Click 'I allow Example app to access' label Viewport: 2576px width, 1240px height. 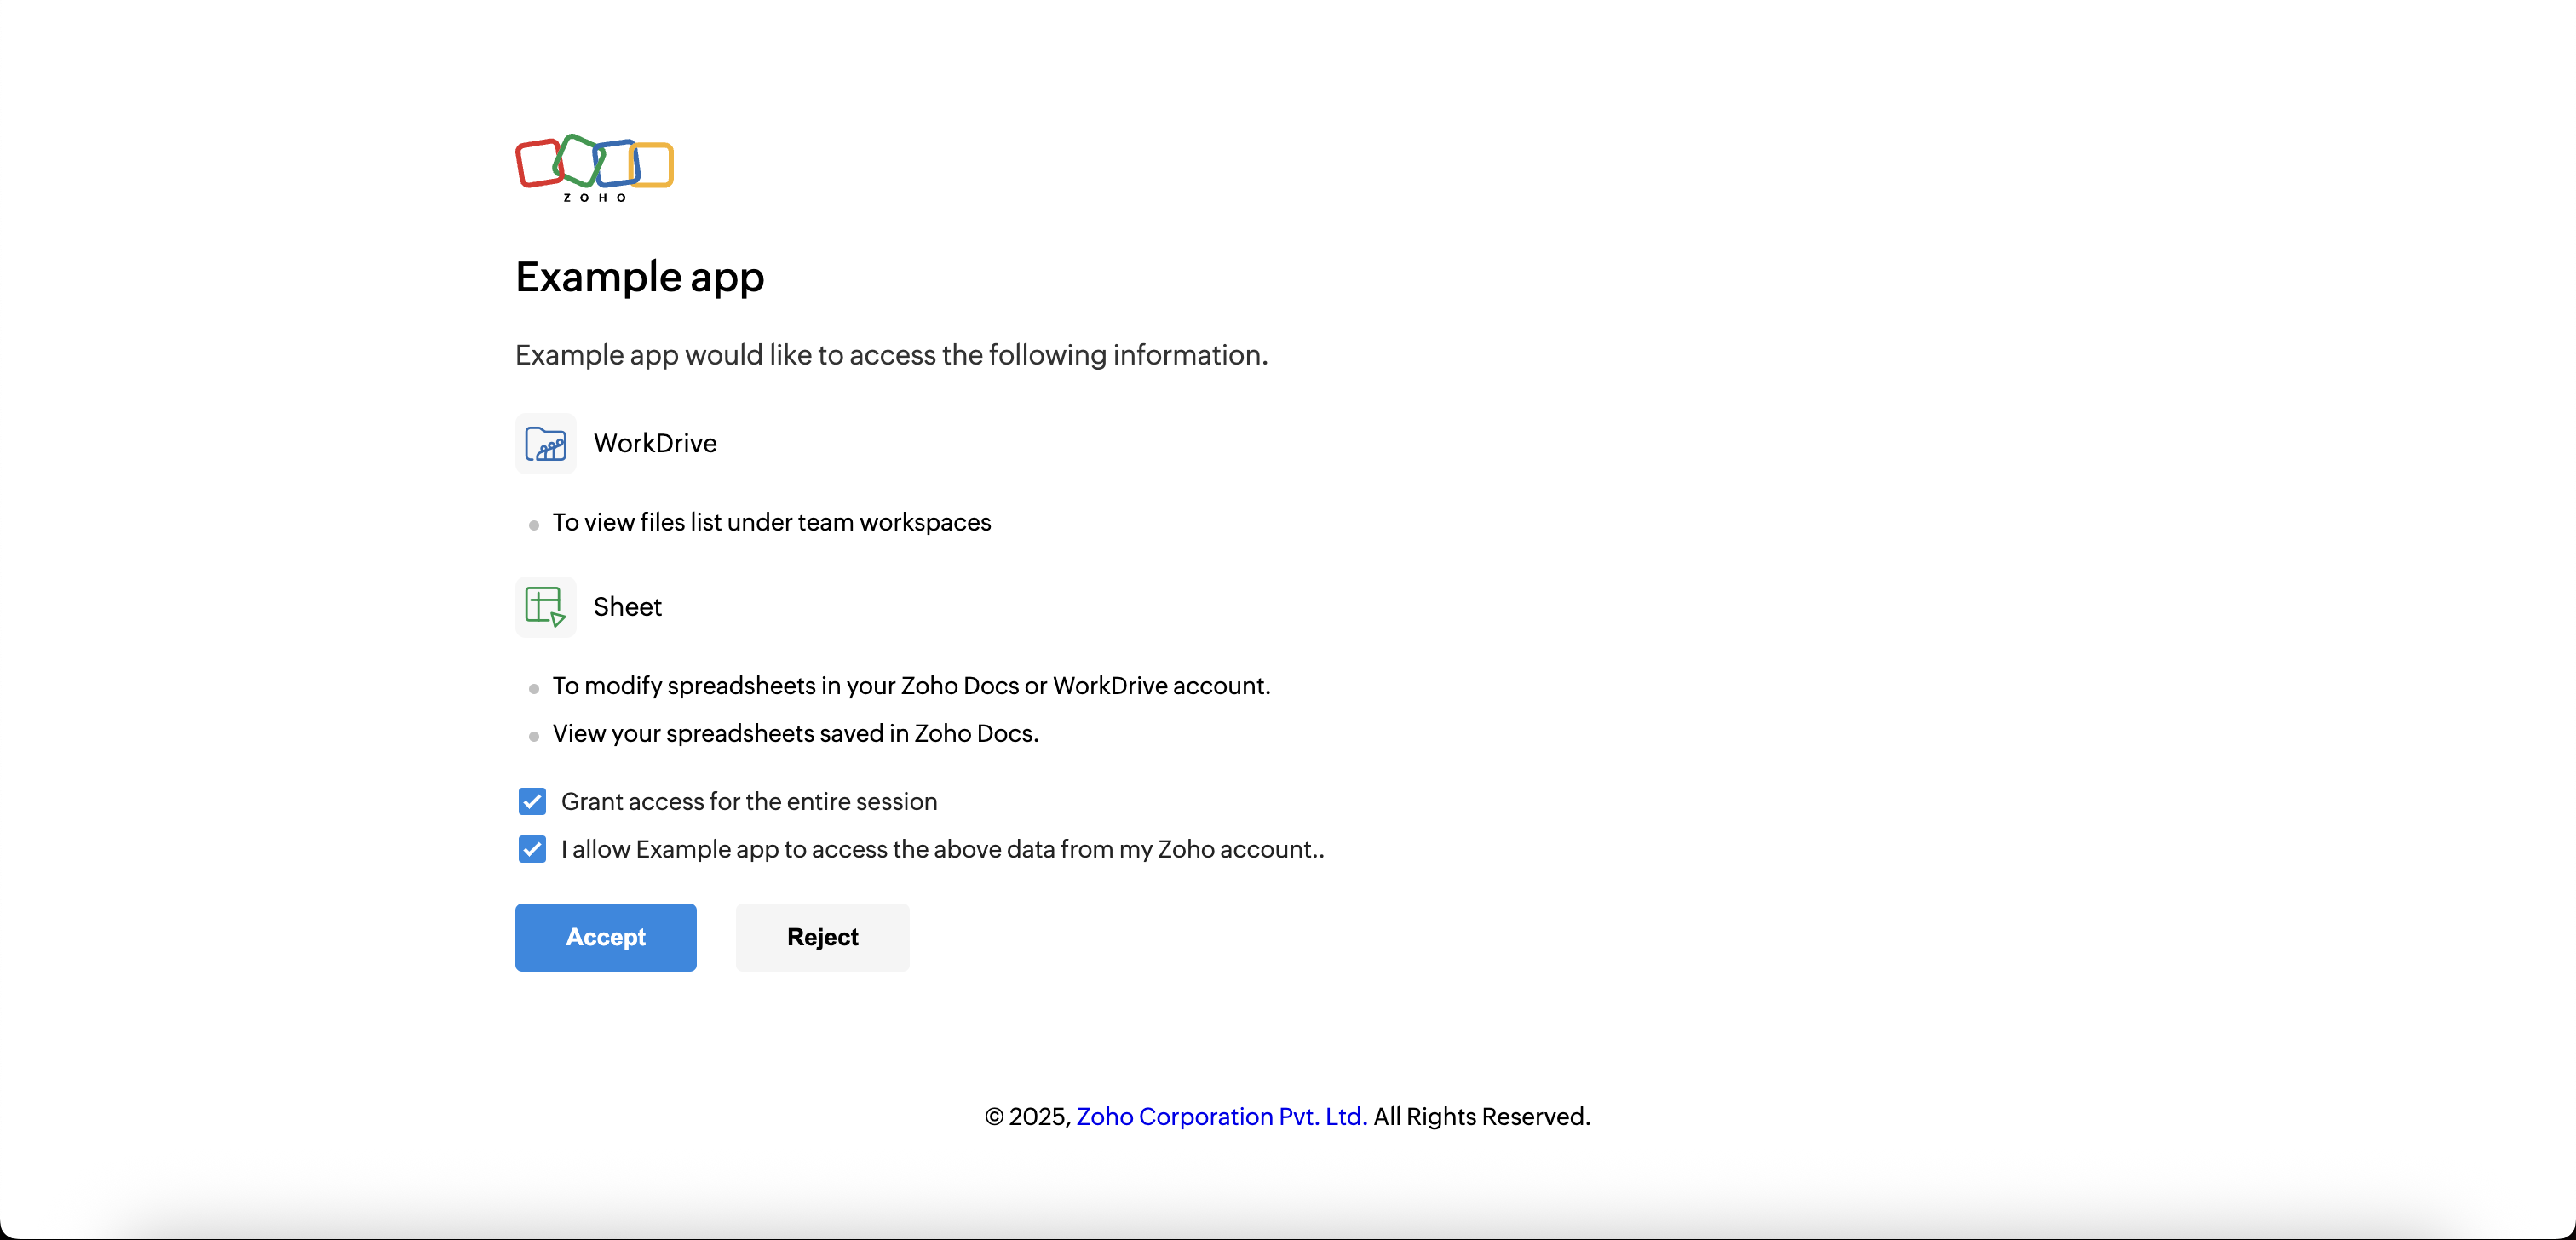tap(941, 849)
